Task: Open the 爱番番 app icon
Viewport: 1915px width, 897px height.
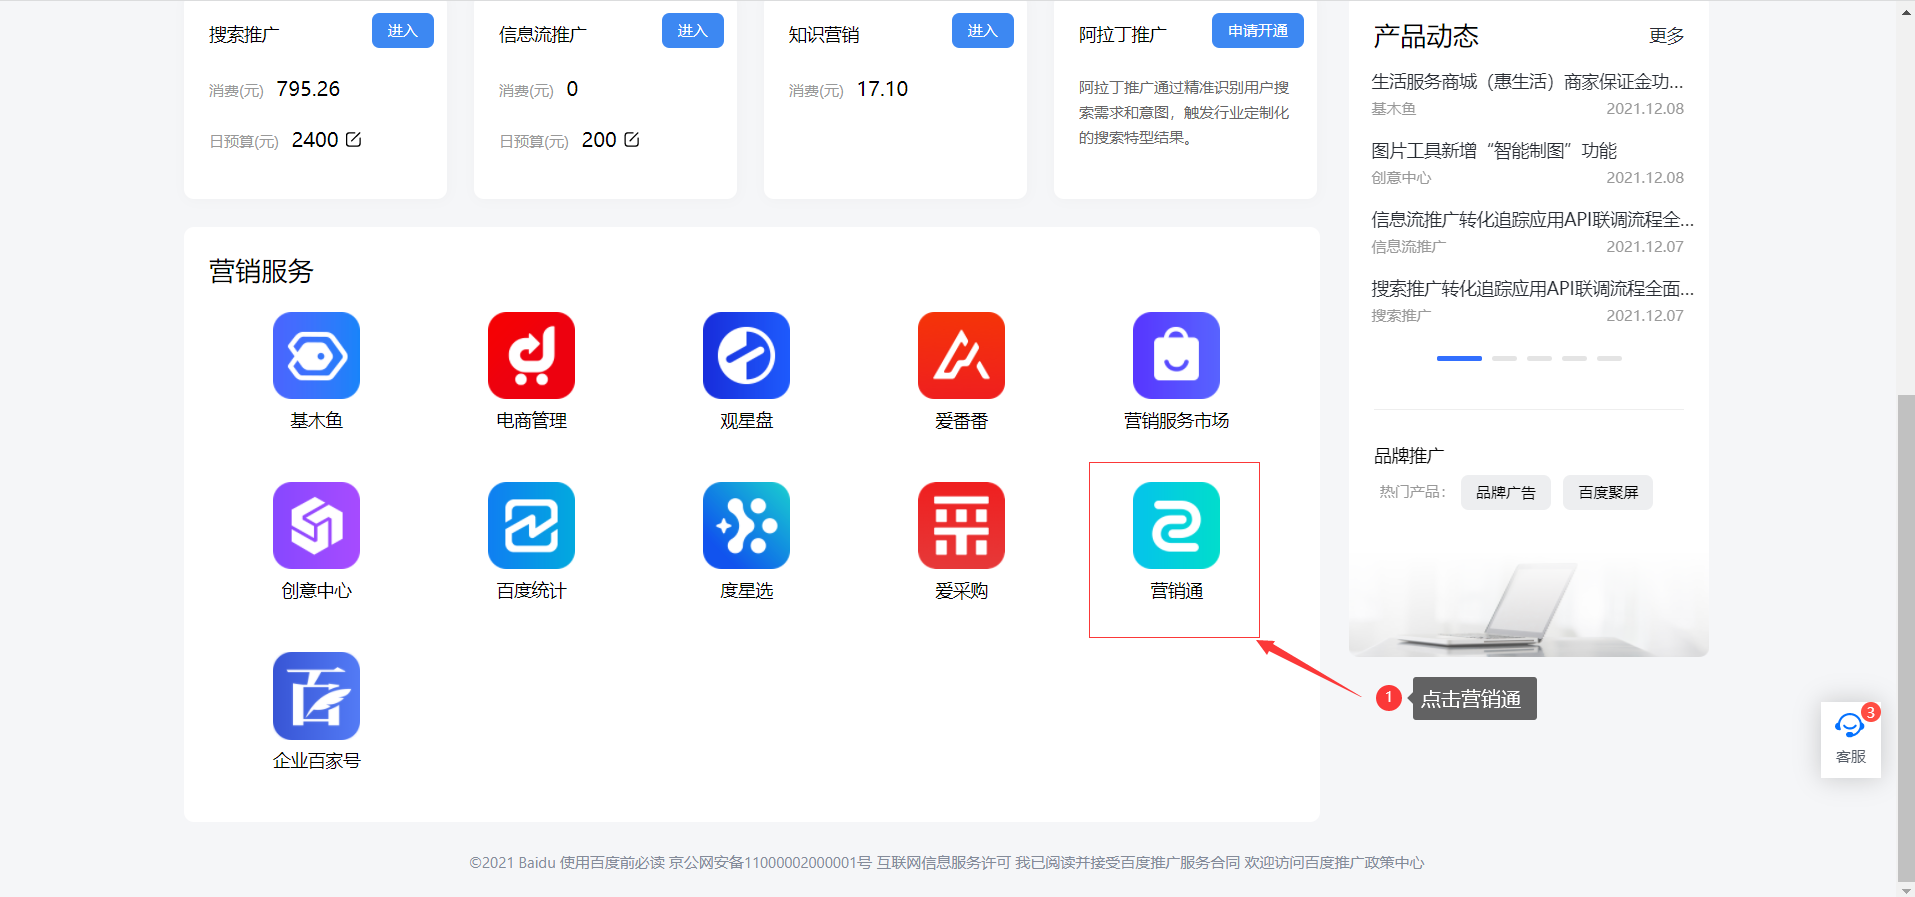Action: click(961, 355)
